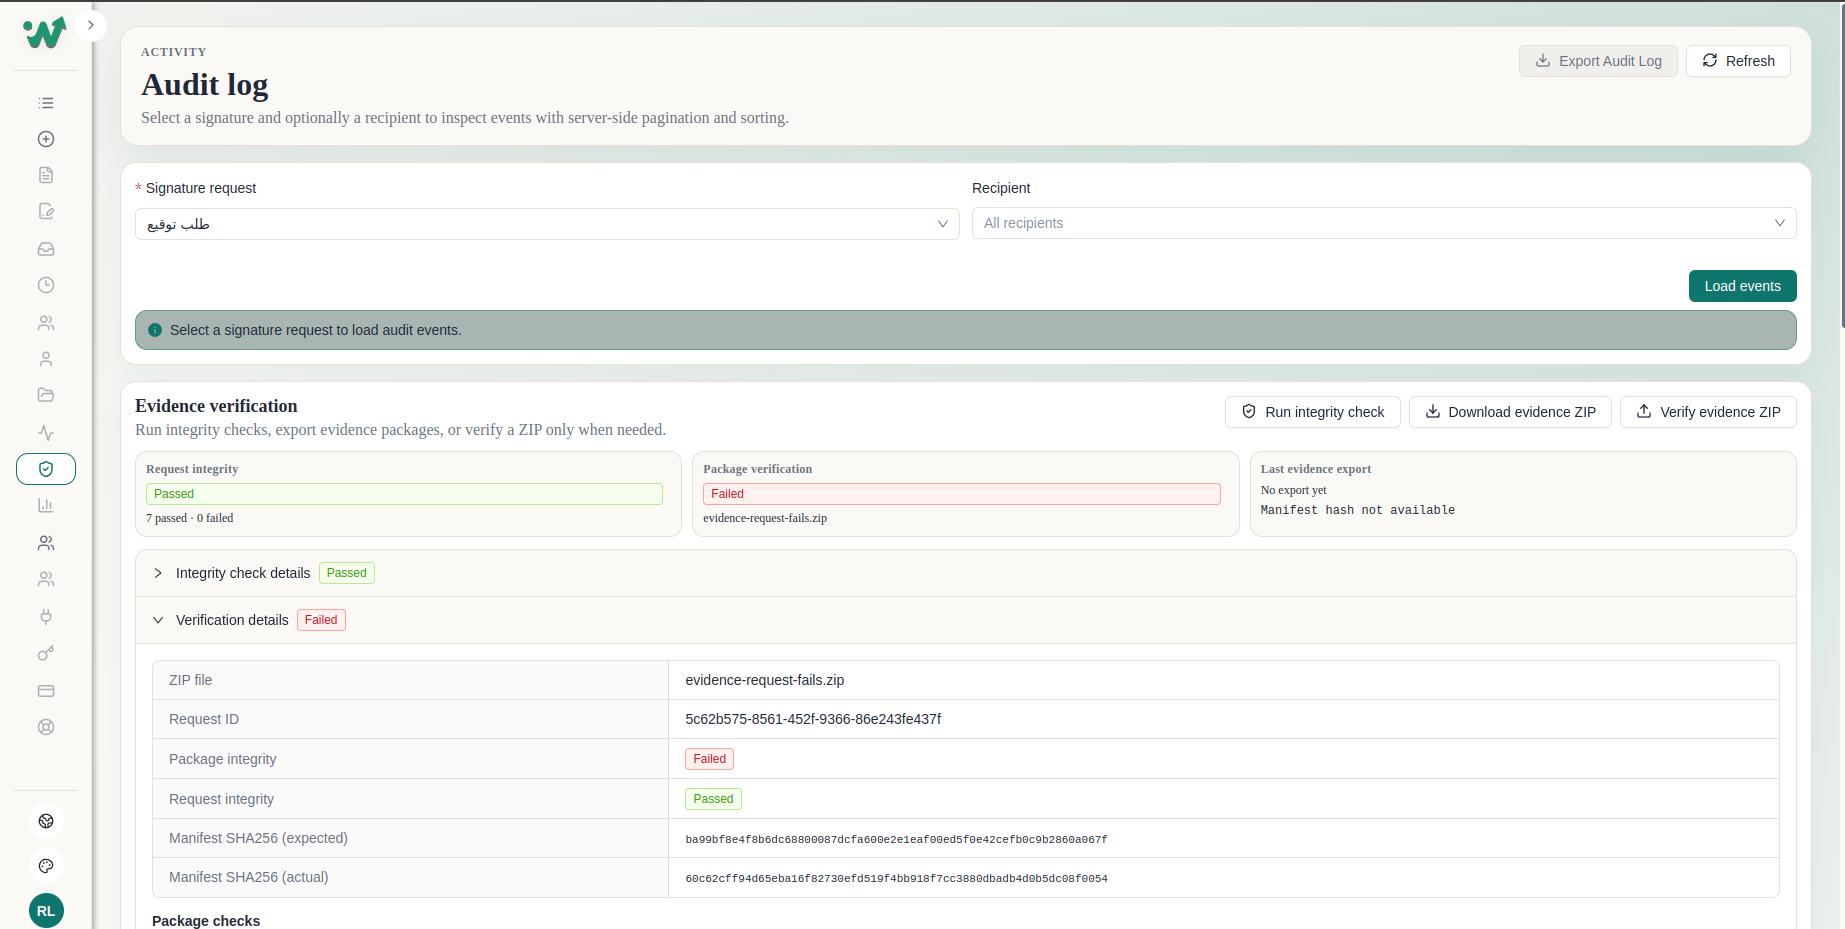1845x929 pixels.
Task: Open the analytics bar chart icon in sidebar
Action: click(46, 505)
